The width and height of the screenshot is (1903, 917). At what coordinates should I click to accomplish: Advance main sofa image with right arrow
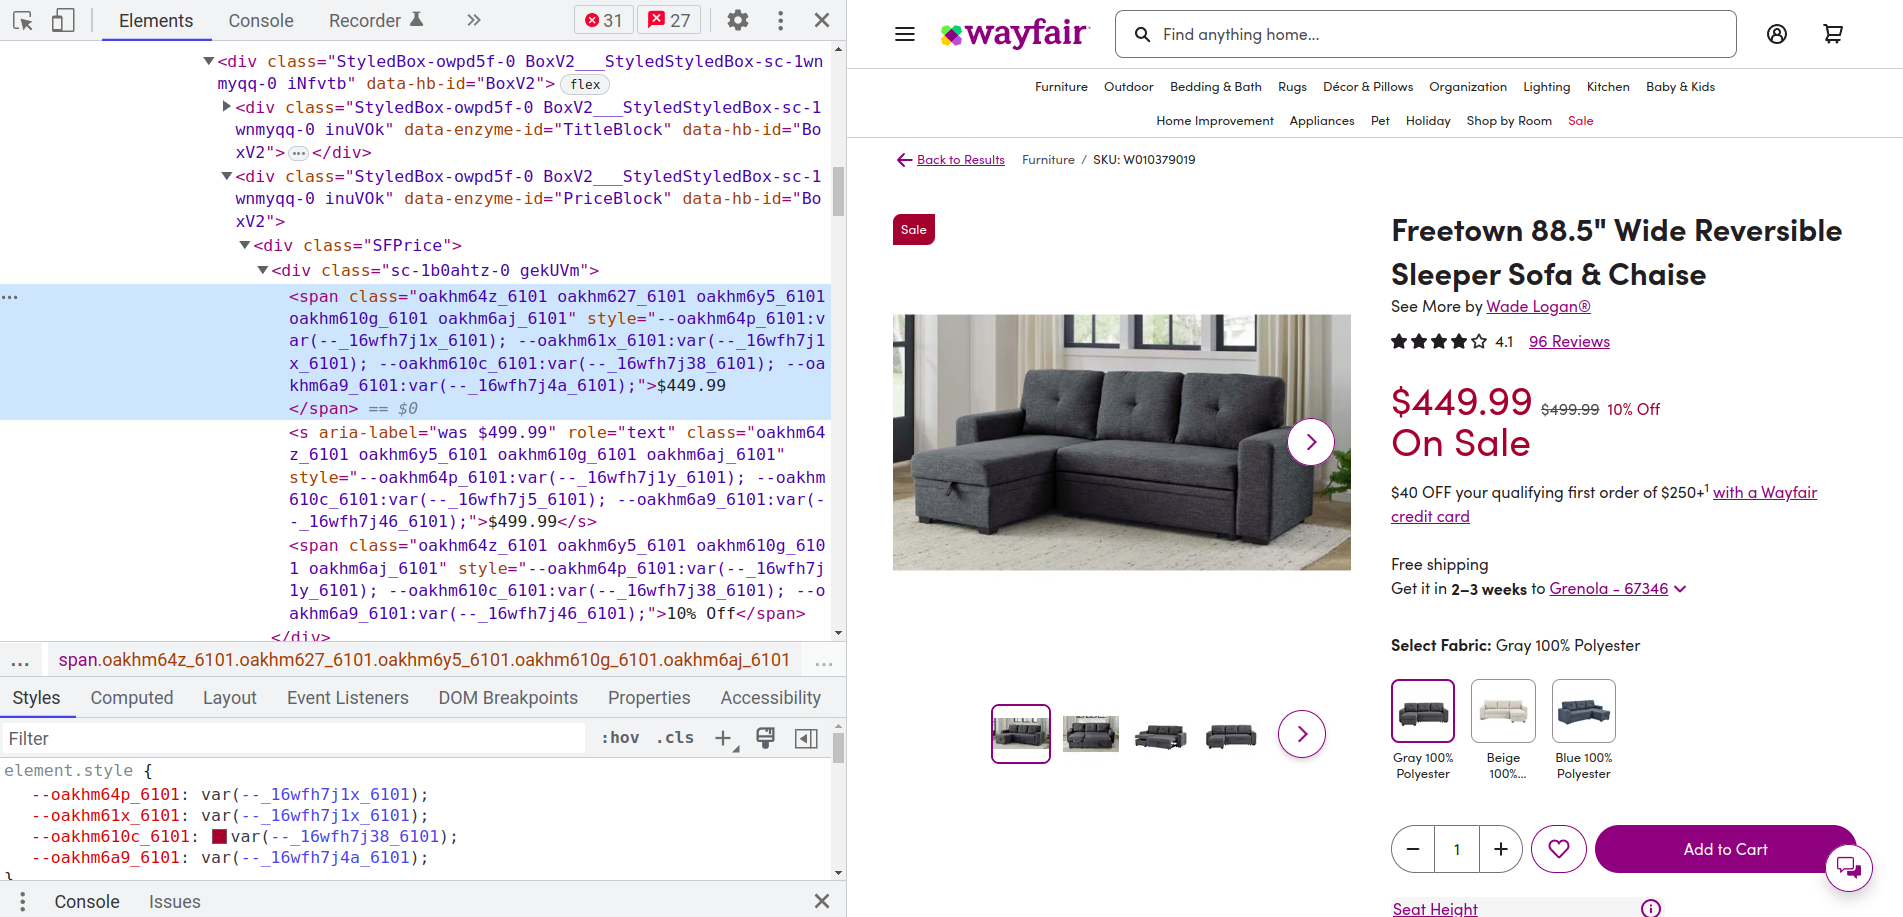[1311, 442]
